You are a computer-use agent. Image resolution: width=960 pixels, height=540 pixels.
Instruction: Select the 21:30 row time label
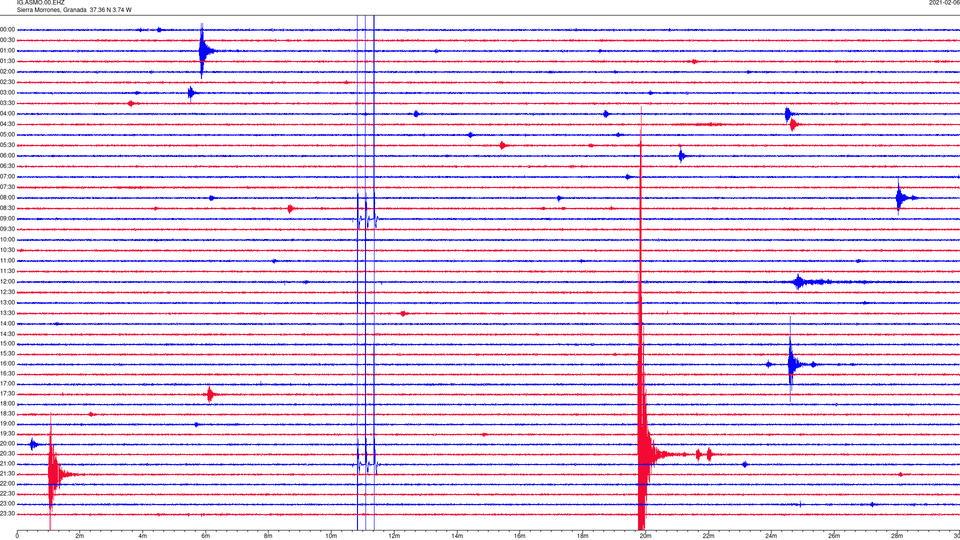(8, 474)
